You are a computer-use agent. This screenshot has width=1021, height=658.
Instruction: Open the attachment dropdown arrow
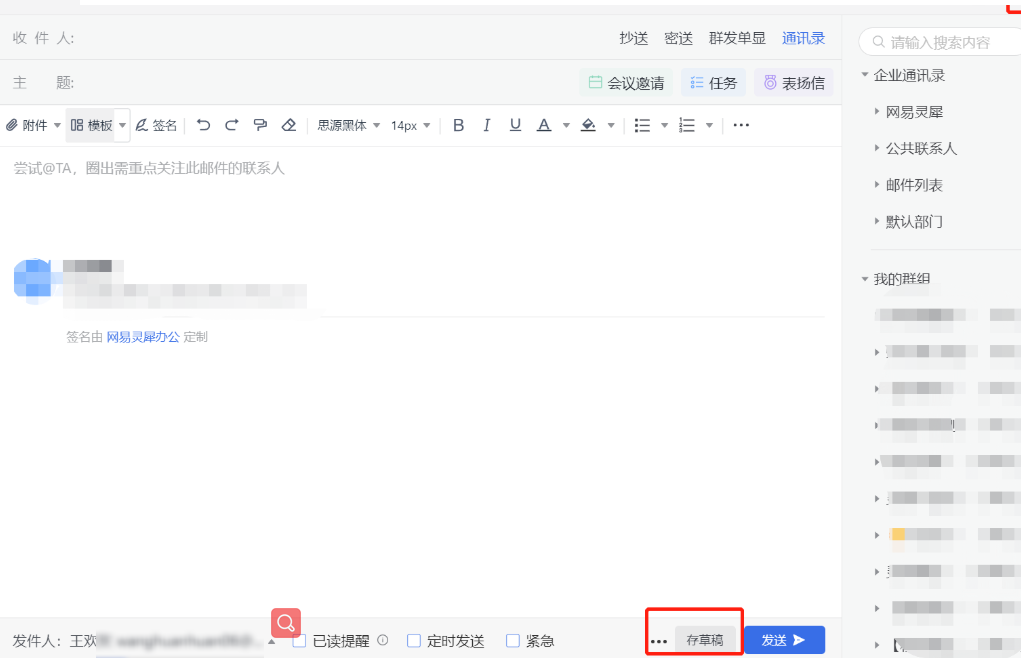[x=57, y=125]
